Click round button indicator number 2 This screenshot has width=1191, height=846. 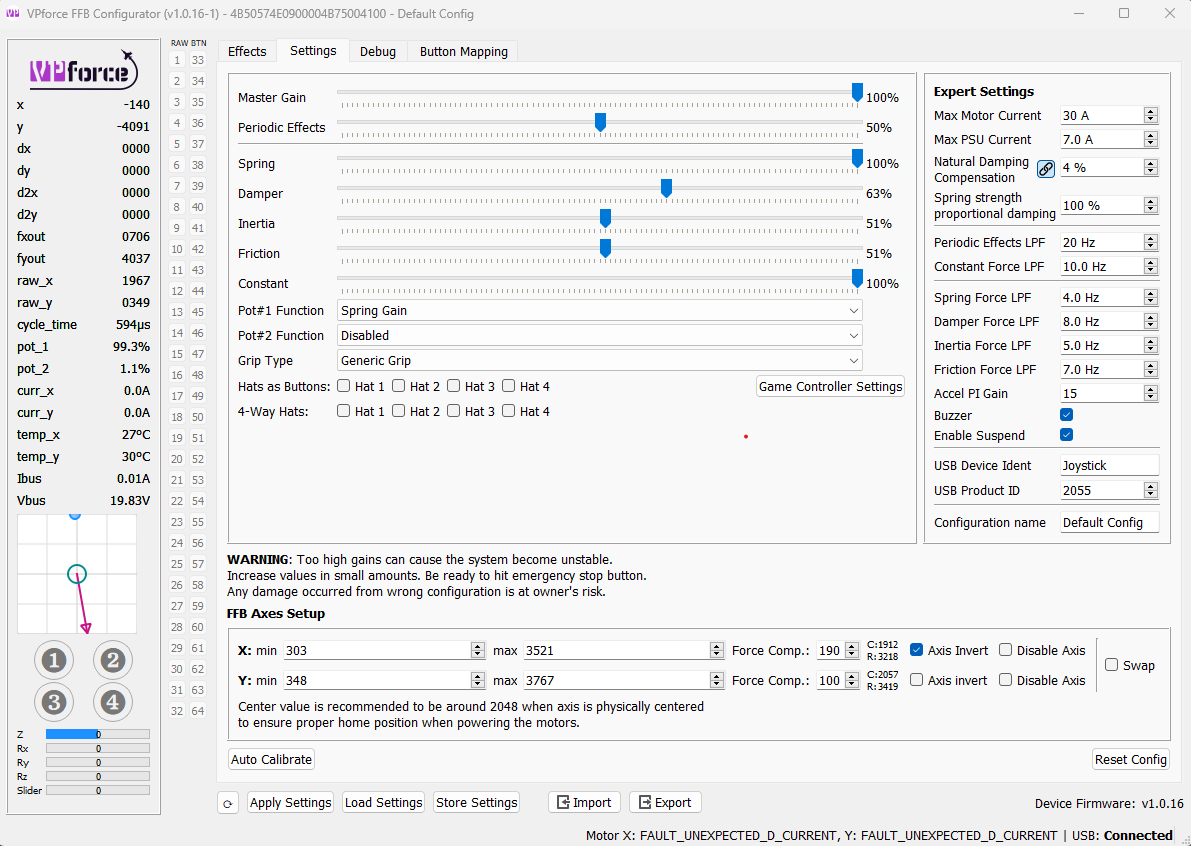(x=112, y=660)
